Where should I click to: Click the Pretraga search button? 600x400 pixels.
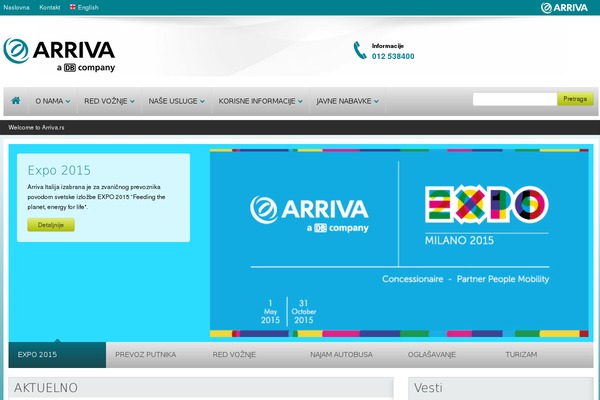(575, 99)
